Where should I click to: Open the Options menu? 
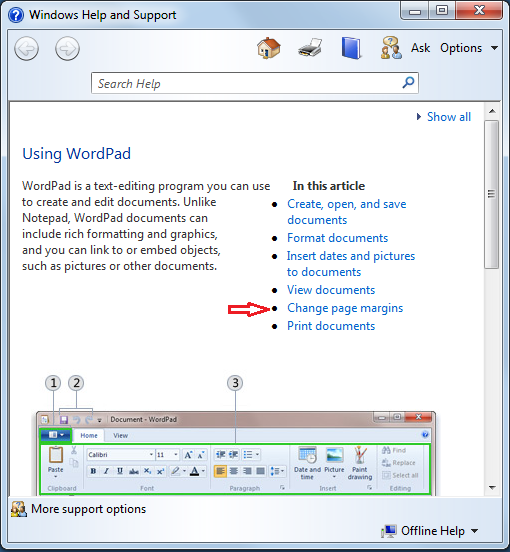(468, 48)
